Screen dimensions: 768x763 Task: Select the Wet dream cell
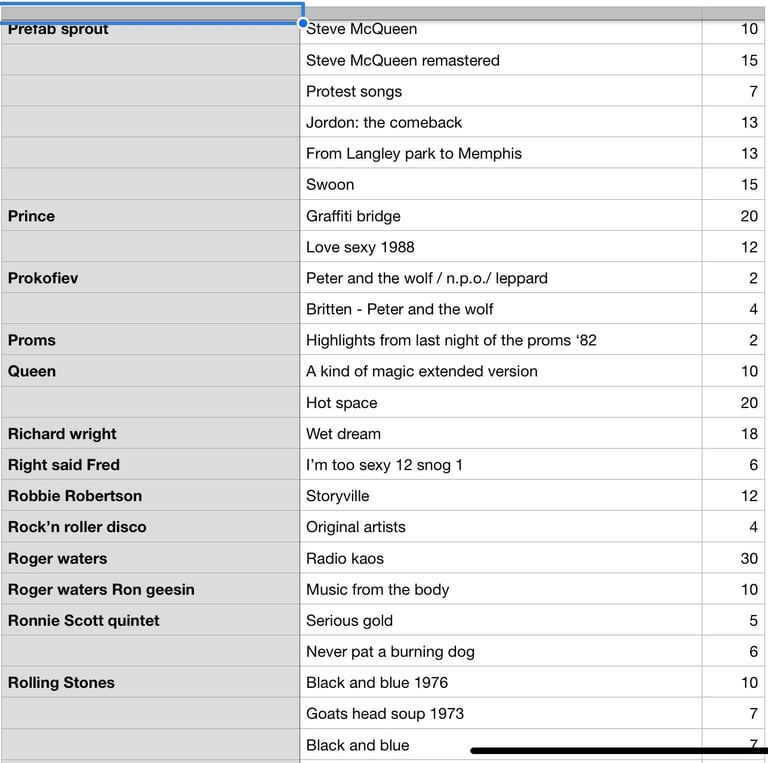501,433
